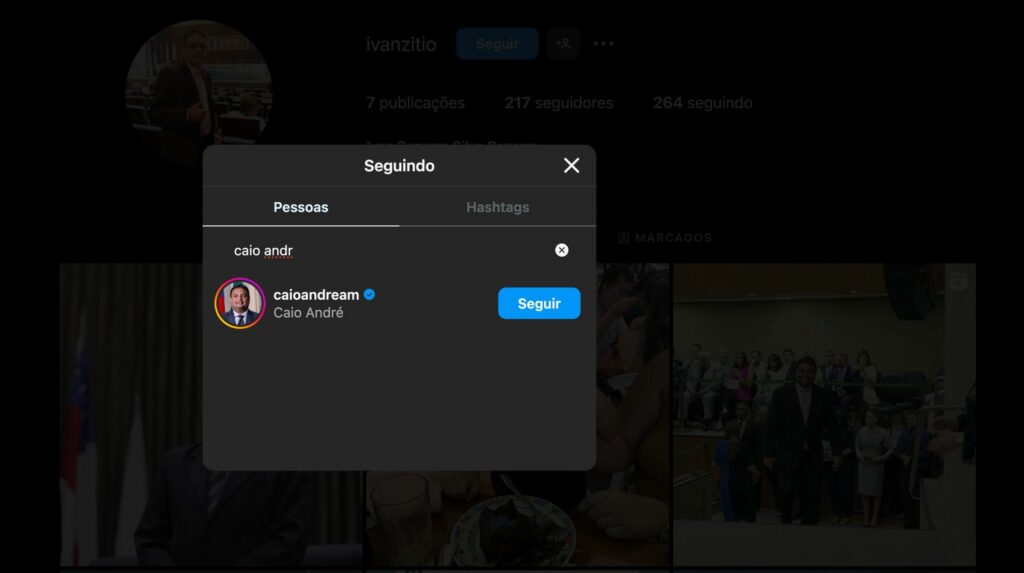Viewport: 1024px width, 573px height.
Task: Open the post thumbnail with flags
Action: point(130,415)
